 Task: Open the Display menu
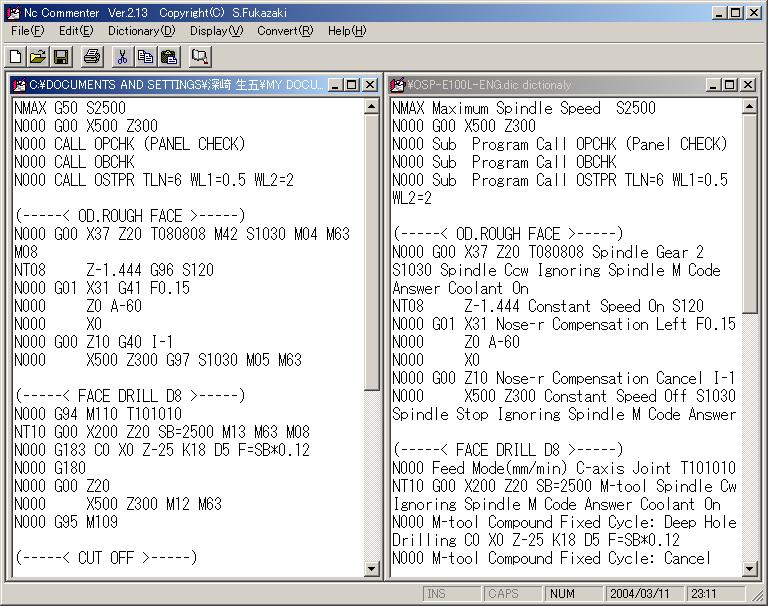tap(216, 31)
